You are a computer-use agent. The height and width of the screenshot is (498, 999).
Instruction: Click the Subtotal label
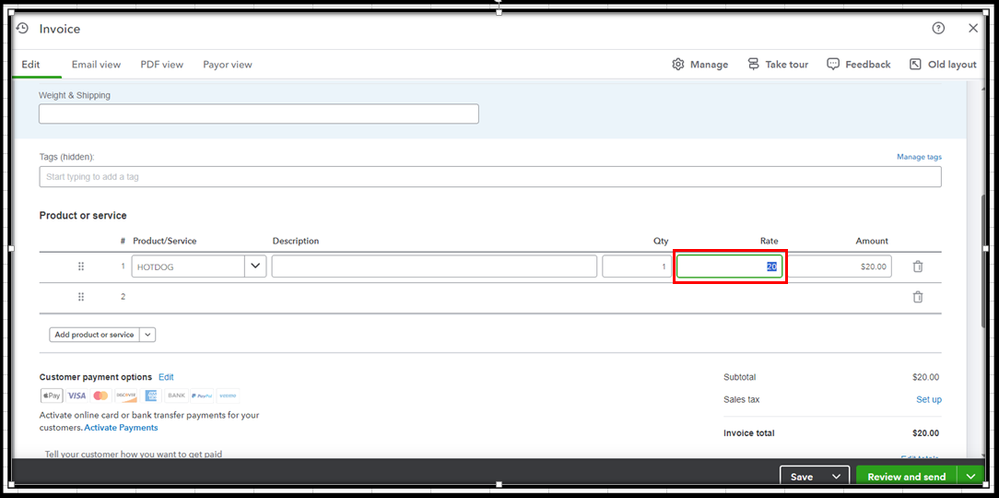[x=740, y=377]
